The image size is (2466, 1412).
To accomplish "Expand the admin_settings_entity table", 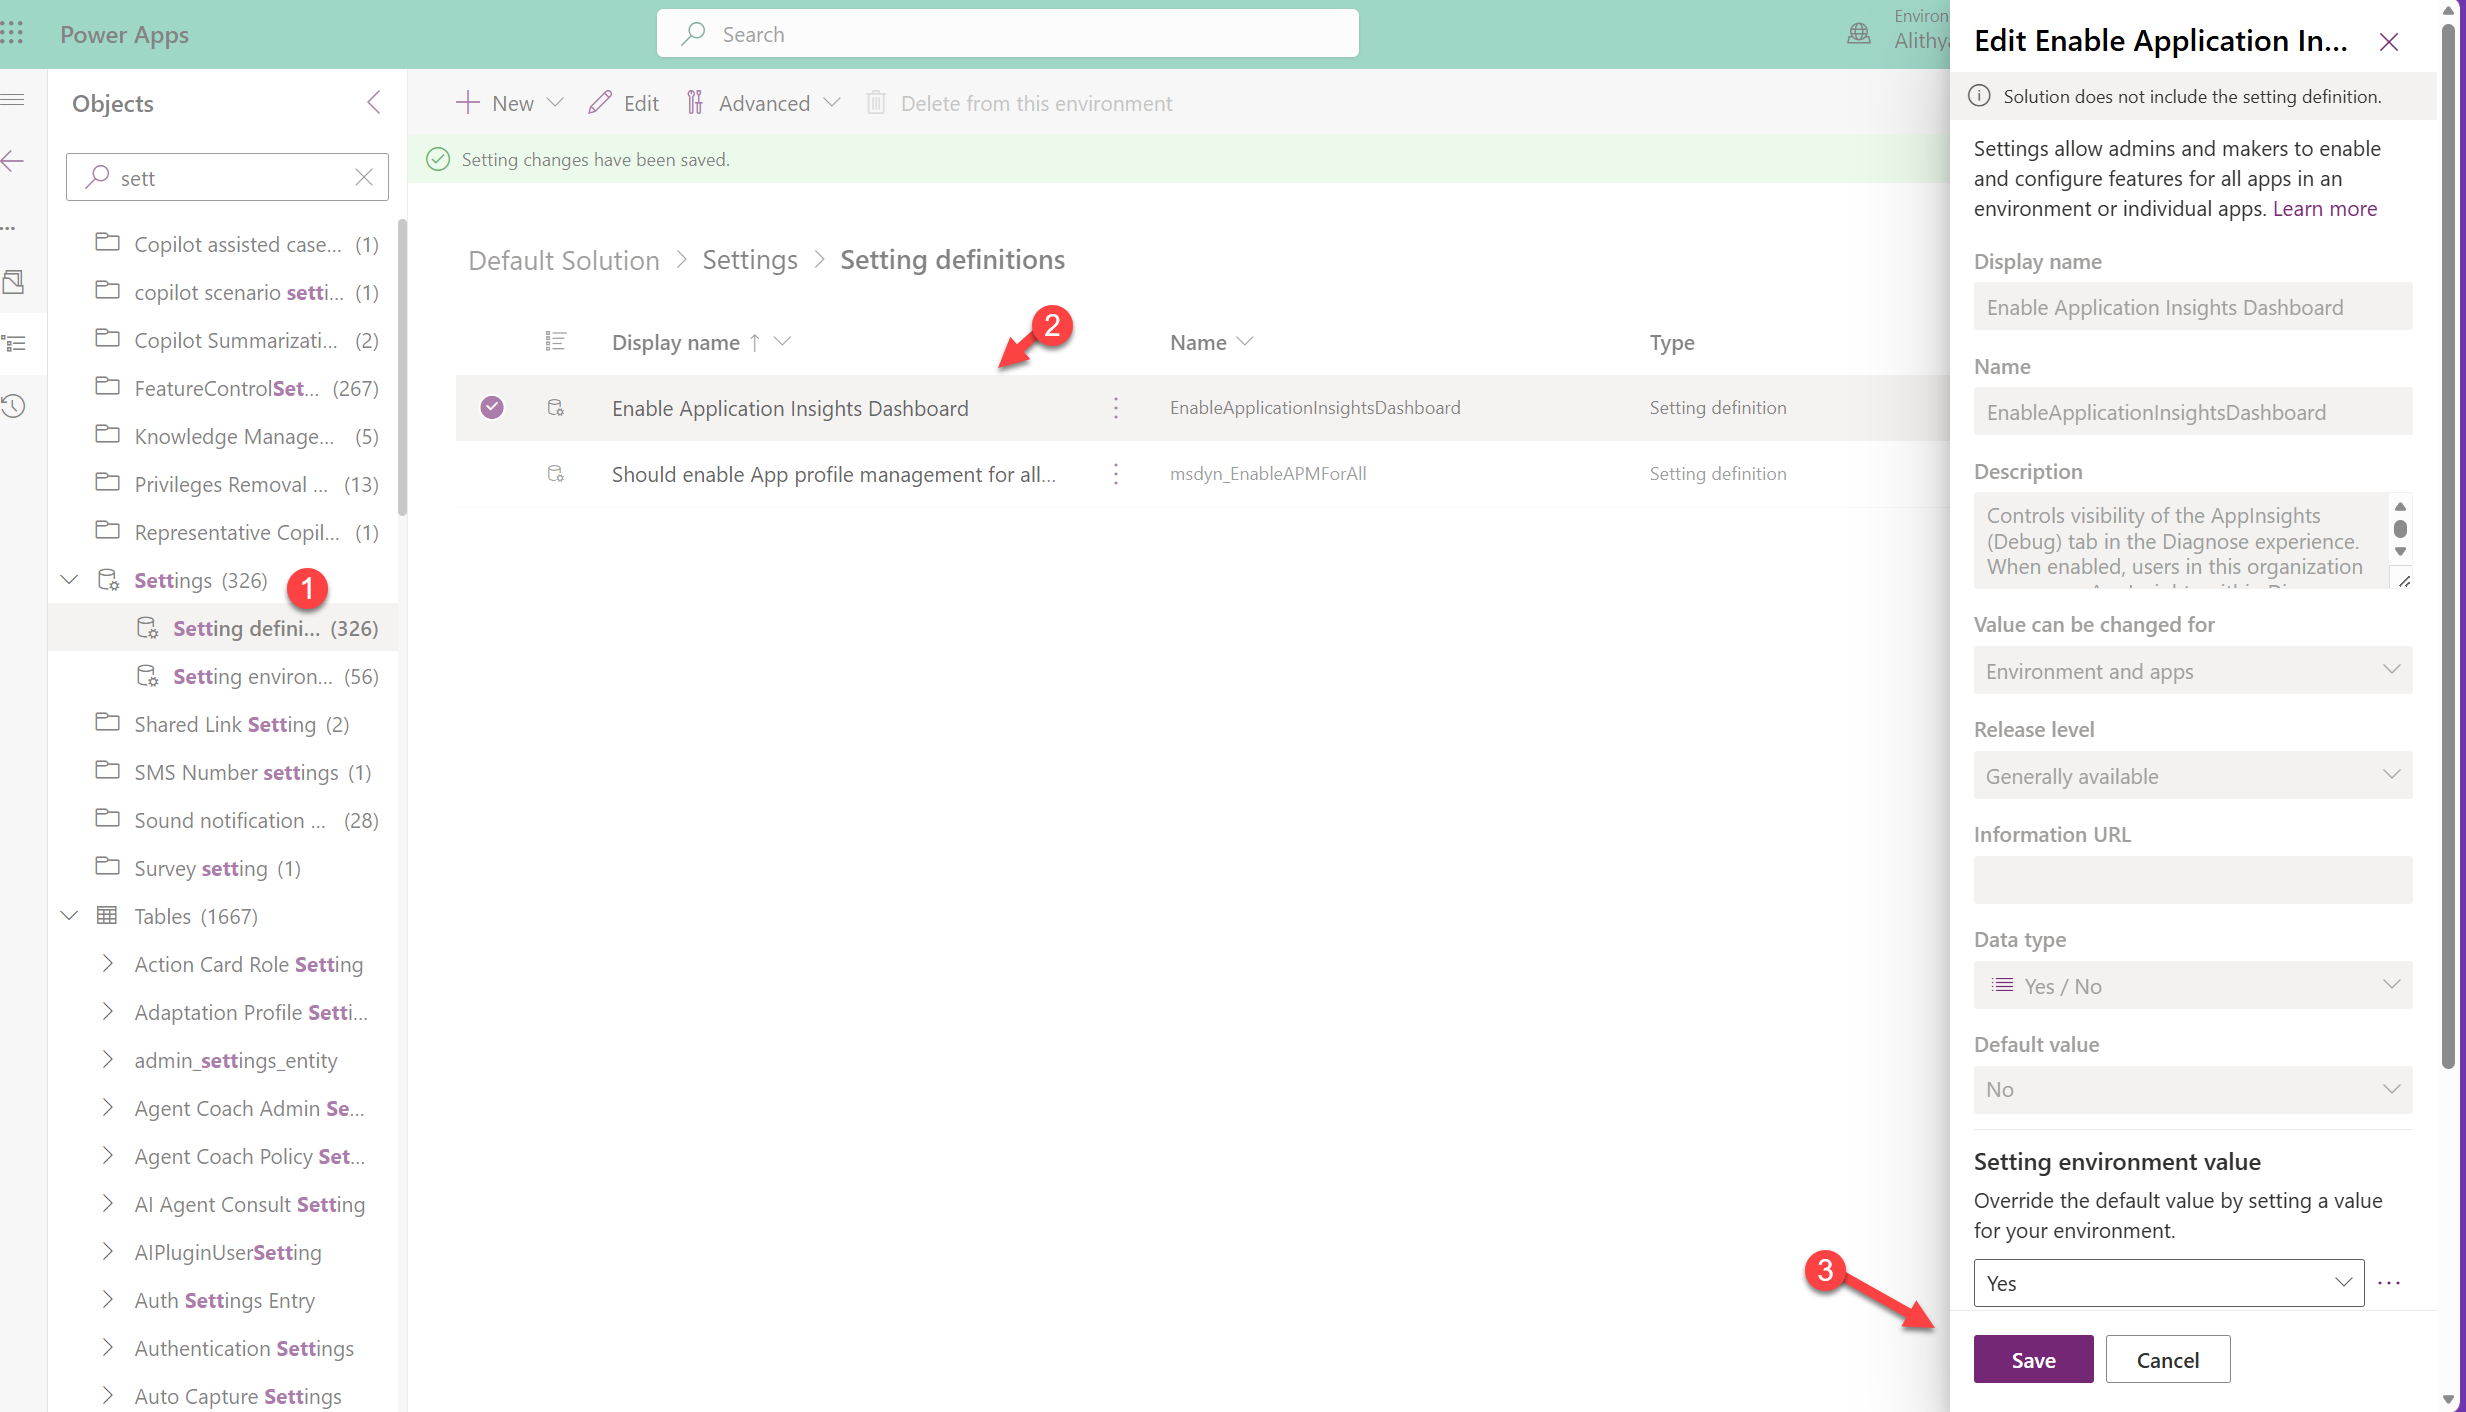I will [x=107, y=1060].
